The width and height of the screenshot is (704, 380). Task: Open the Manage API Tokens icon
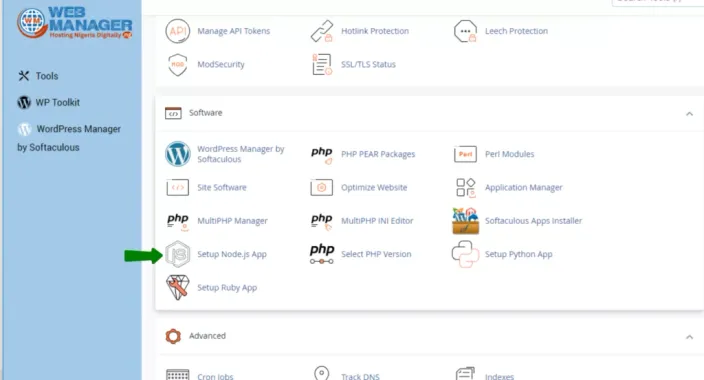177,31
